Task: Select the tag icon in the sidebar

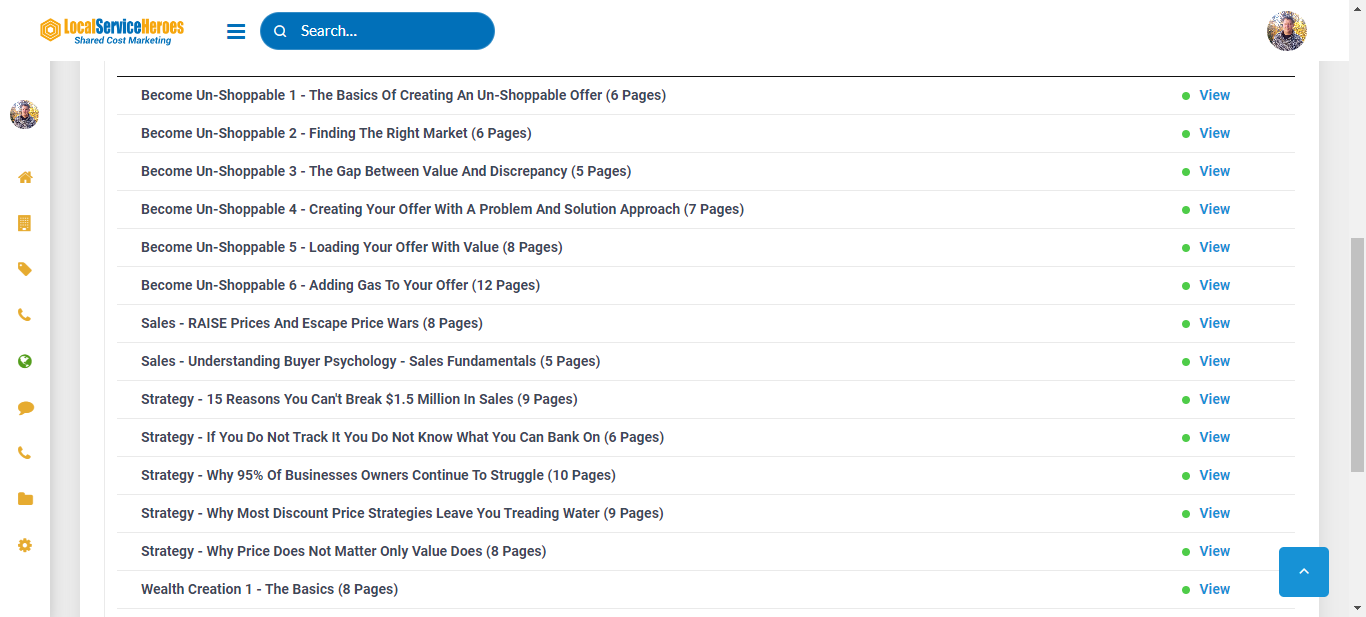Action: [25, 269]
